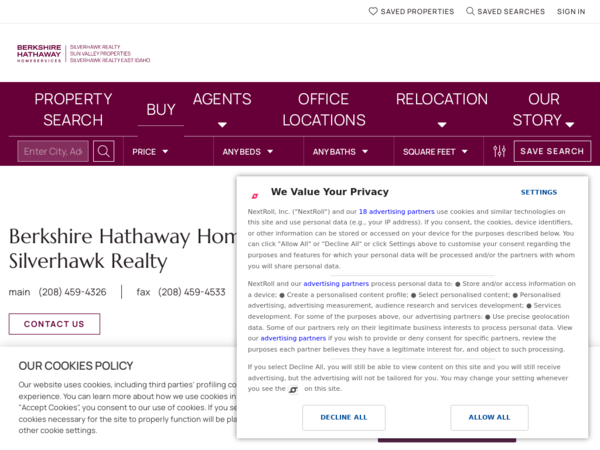Select the Buy menu item
Viewport: 600px width, 450px height.
pos(161,110)
